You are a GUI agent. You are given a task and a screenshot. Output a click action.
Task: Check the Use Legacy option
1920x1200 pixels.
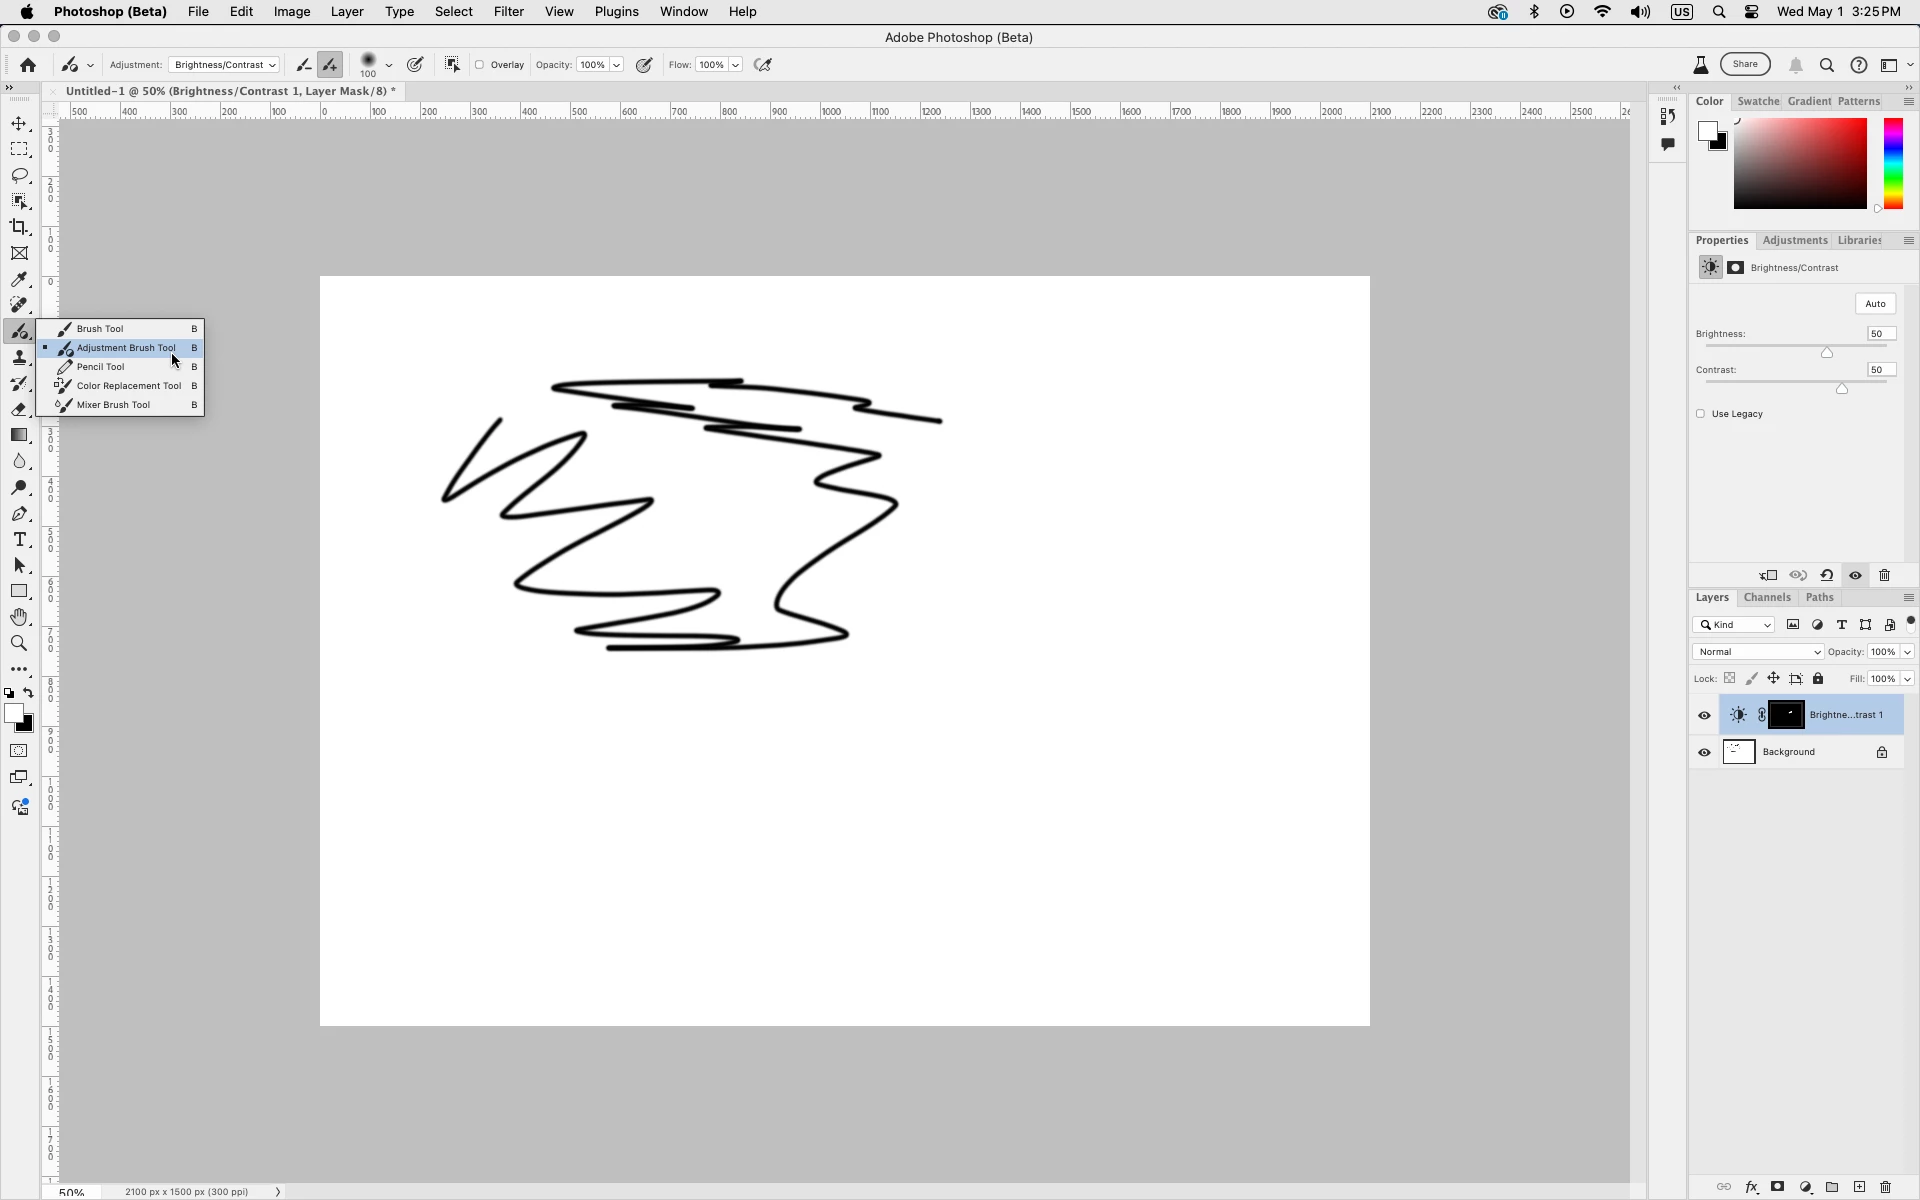(1700, 414)
